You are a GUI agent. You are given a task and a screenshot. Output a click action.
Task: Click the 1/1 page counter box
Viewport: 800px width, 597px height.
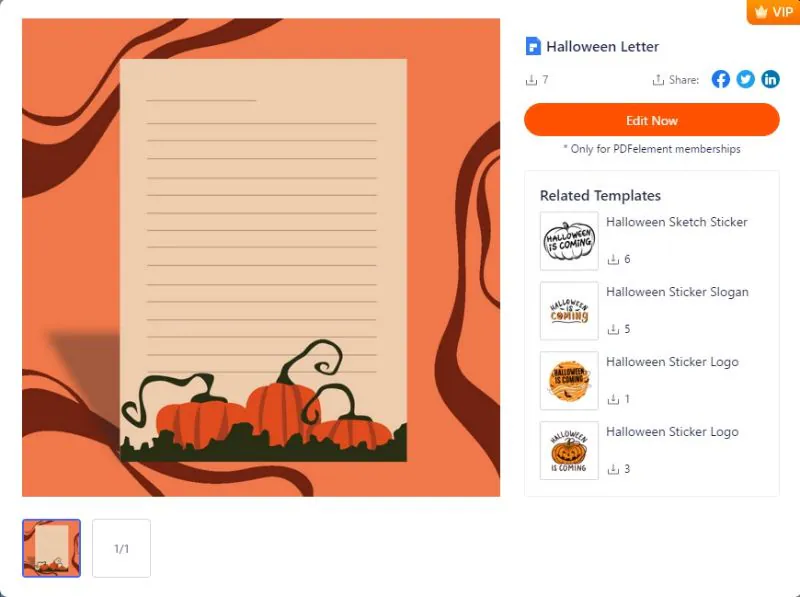coord(121,549)
